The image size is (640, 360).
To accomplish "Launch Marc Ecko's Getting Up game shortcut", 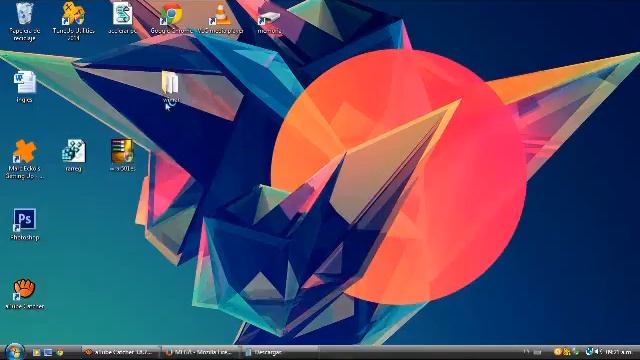I will (x=24, y=159).
